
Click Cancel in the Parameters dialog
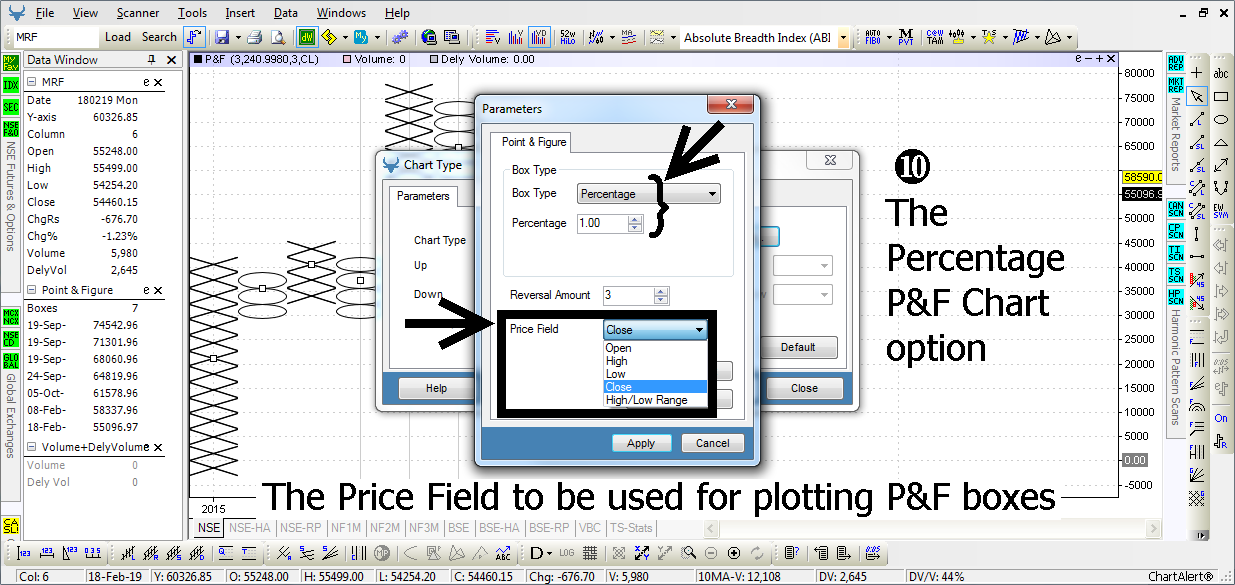[x=713, y=443]
